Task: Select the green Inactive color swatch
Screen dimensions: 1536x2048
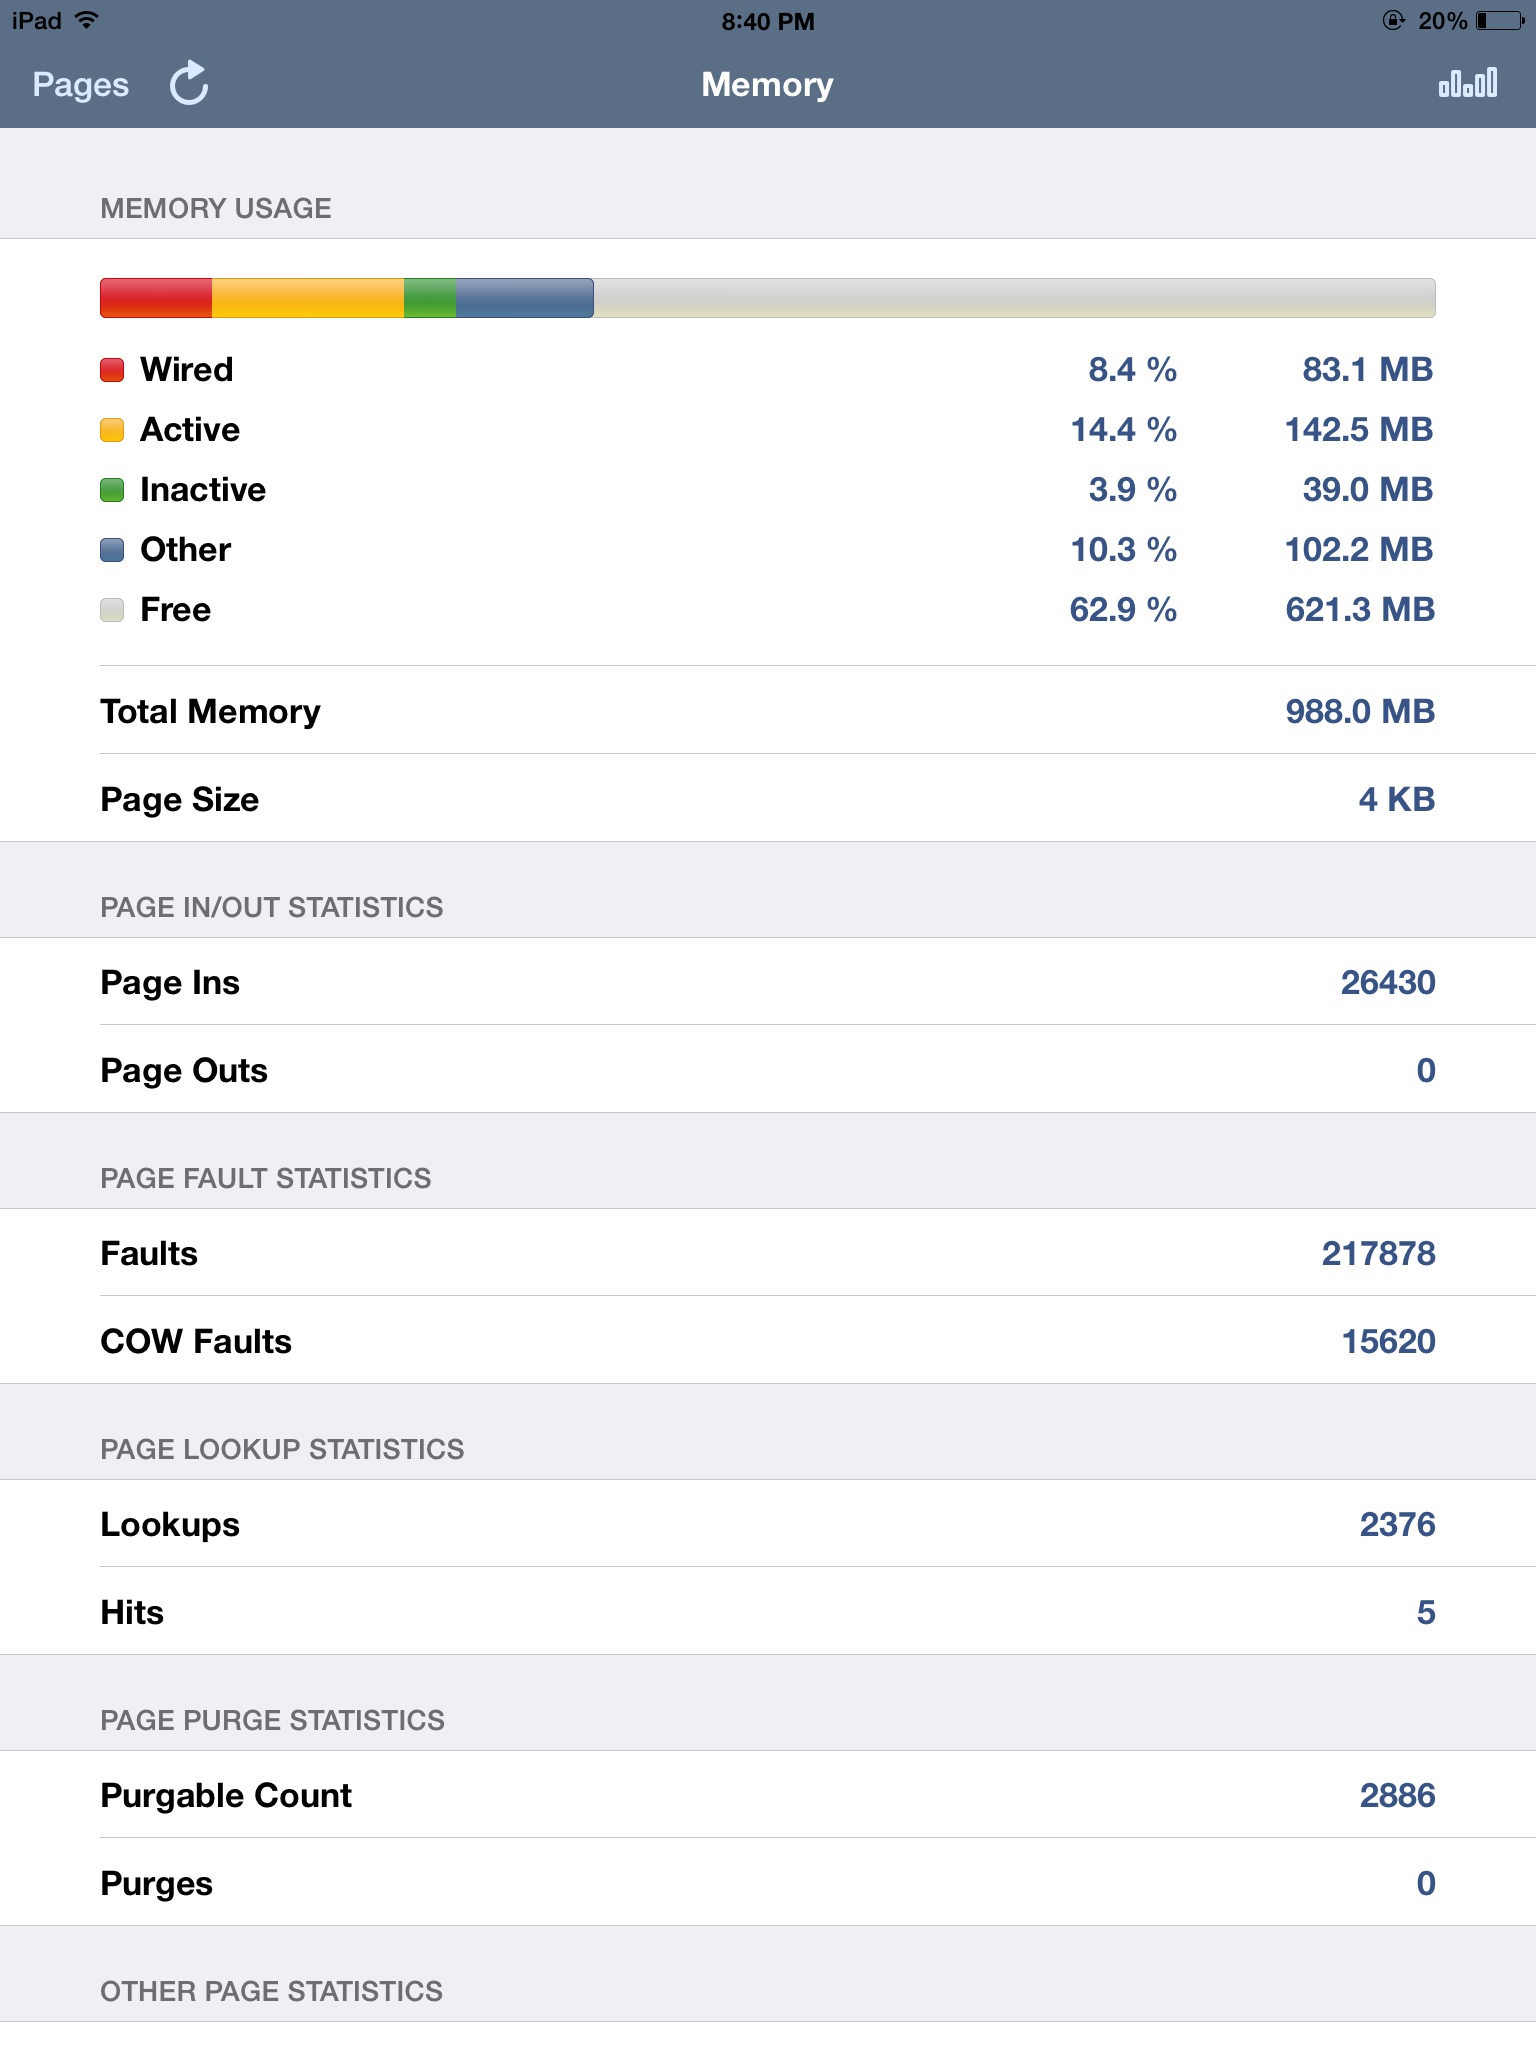Action: 112,490
